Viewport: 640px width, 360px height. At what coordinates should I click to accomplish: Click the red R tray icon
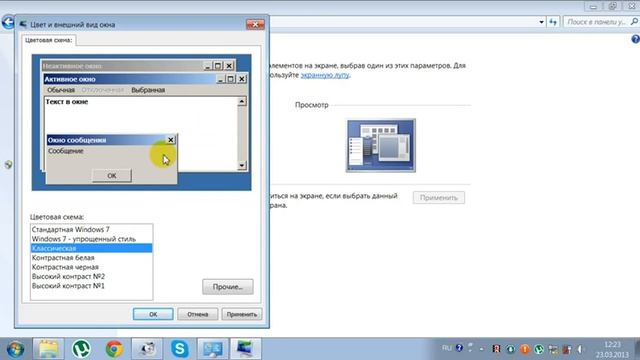[x=496, y=349]
